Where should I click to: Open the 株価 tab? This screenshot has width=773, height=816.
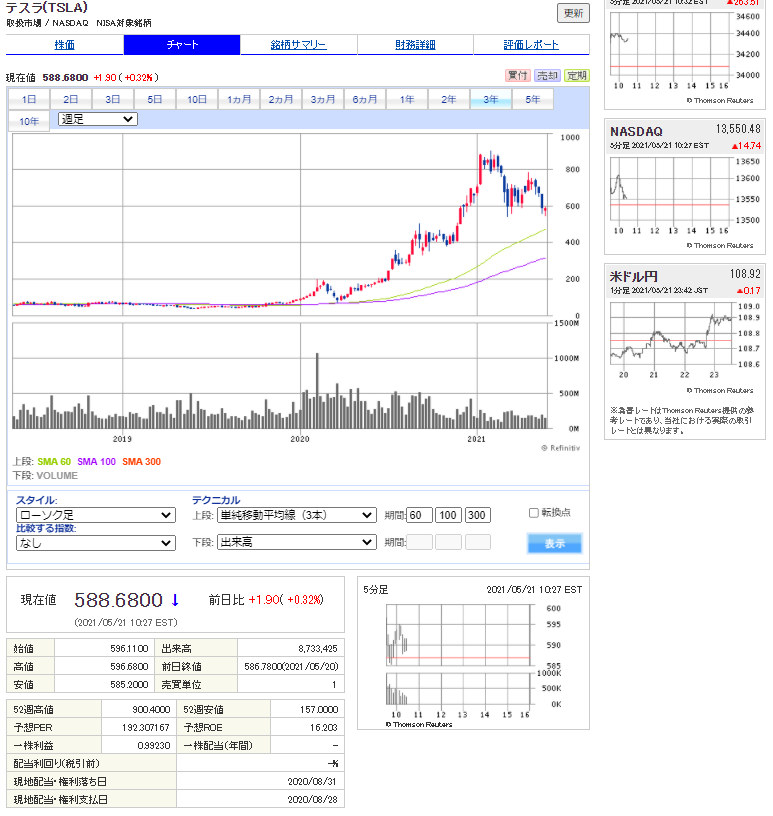(x=65, y=45)
